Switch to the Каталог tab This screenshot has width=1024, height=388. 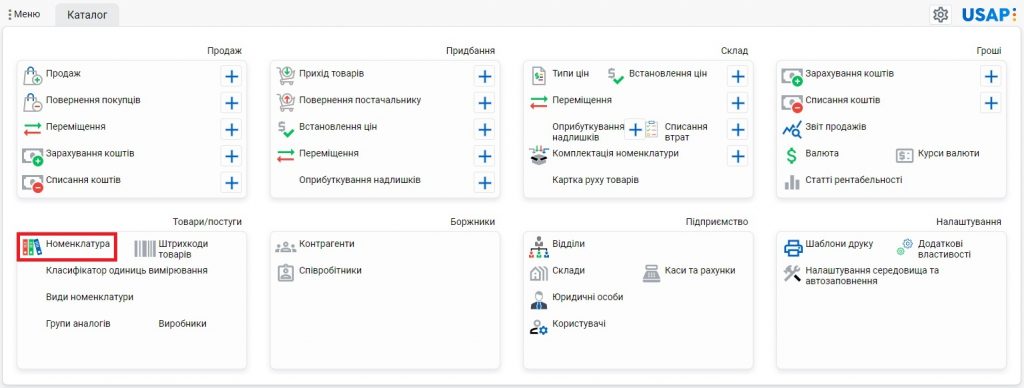pos(87,15)
